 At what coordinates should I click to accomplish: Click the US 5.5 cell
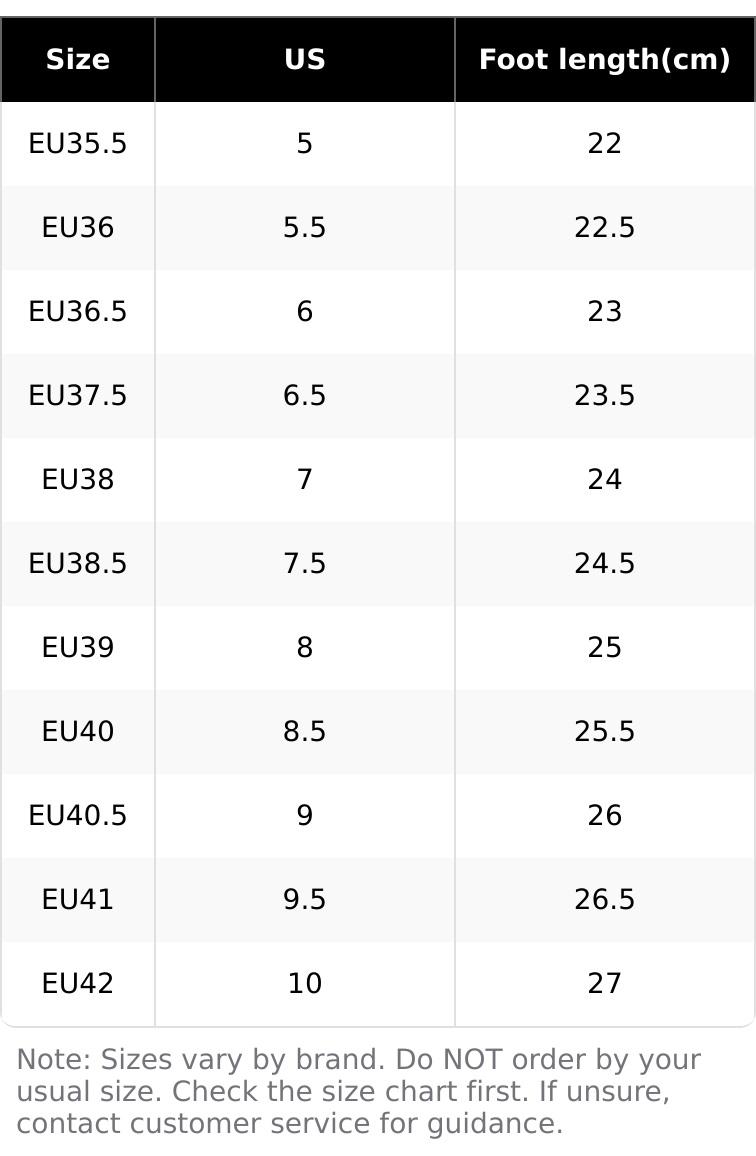(x=304, y=228)
